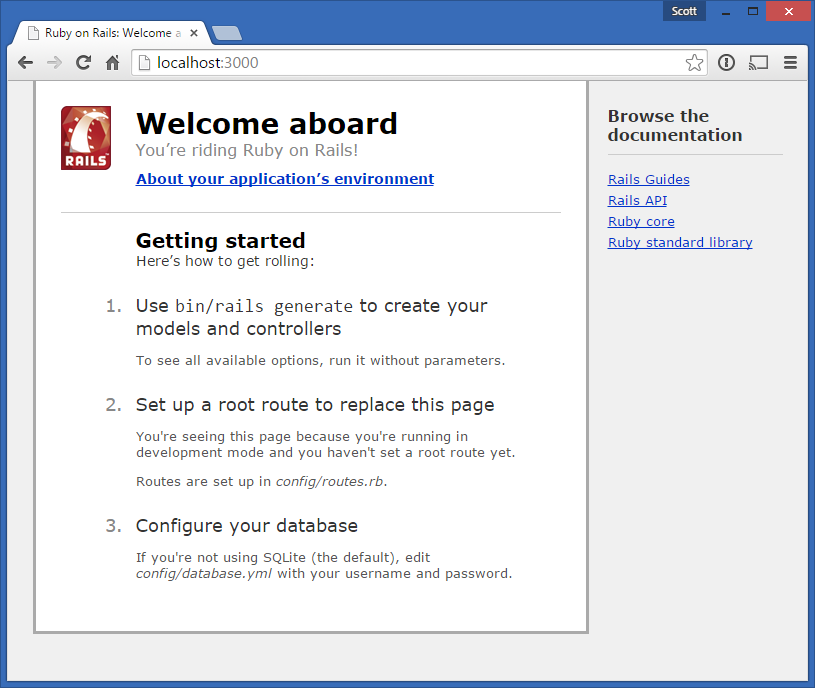Click the browser back arrow

[25, 63]
